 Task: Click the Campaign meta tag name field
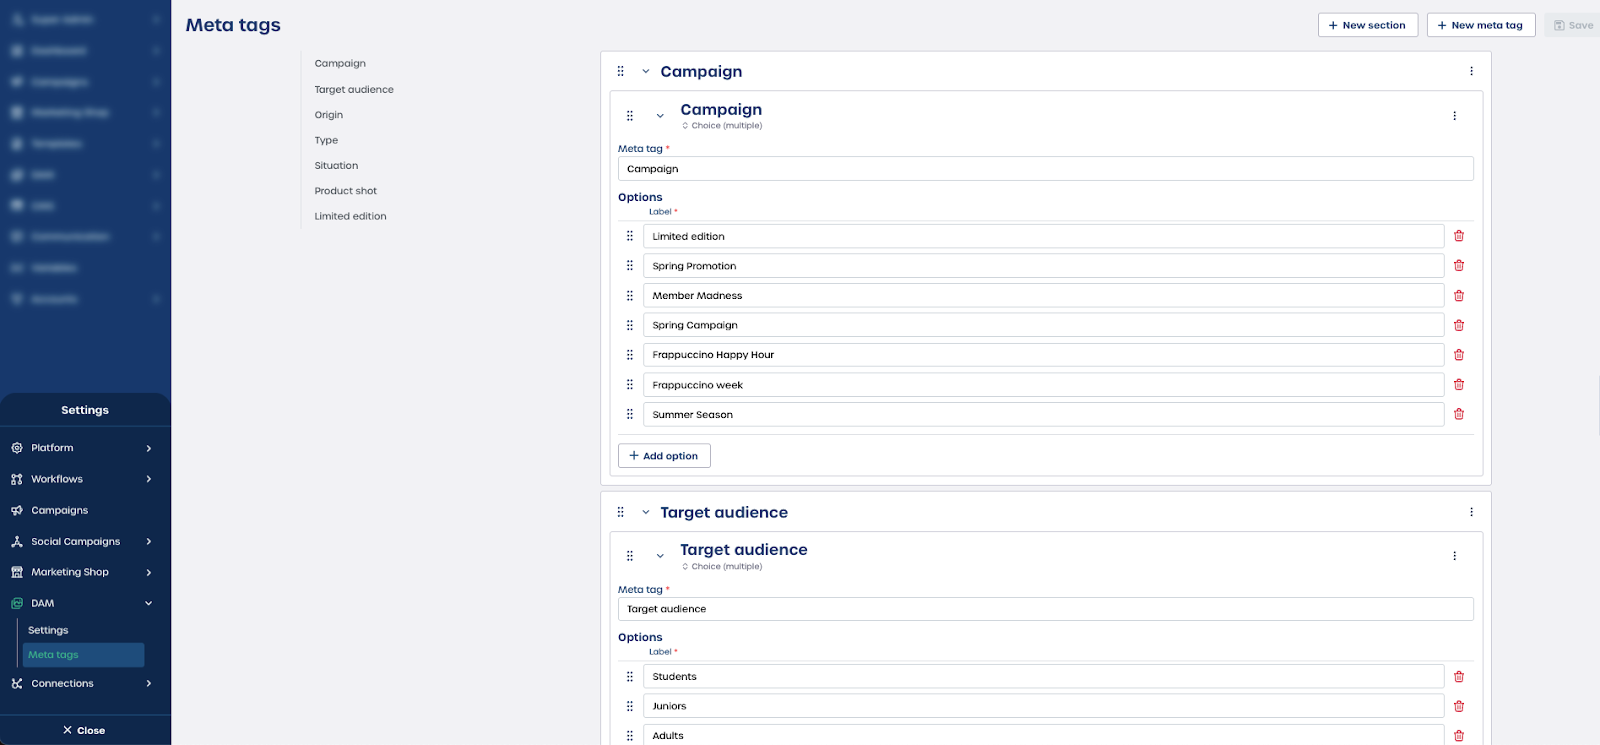point(1045,169)
